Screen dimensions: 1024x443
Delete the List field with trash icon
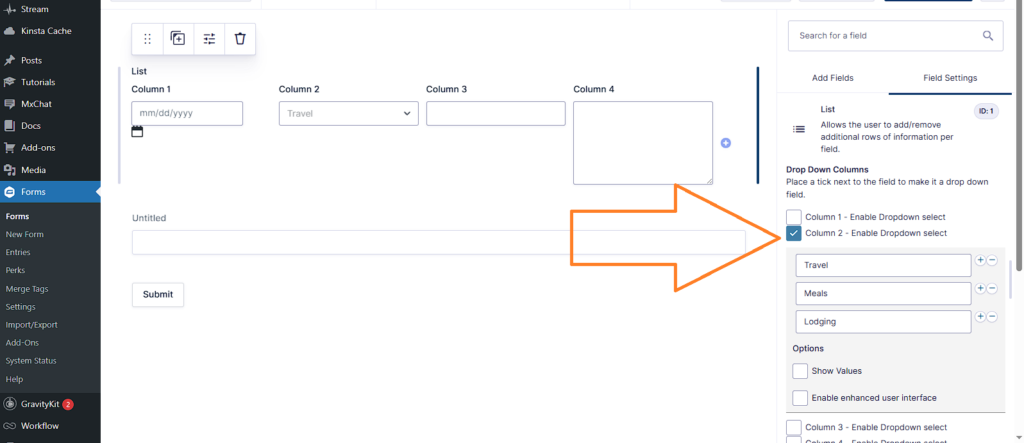[240, 39]
